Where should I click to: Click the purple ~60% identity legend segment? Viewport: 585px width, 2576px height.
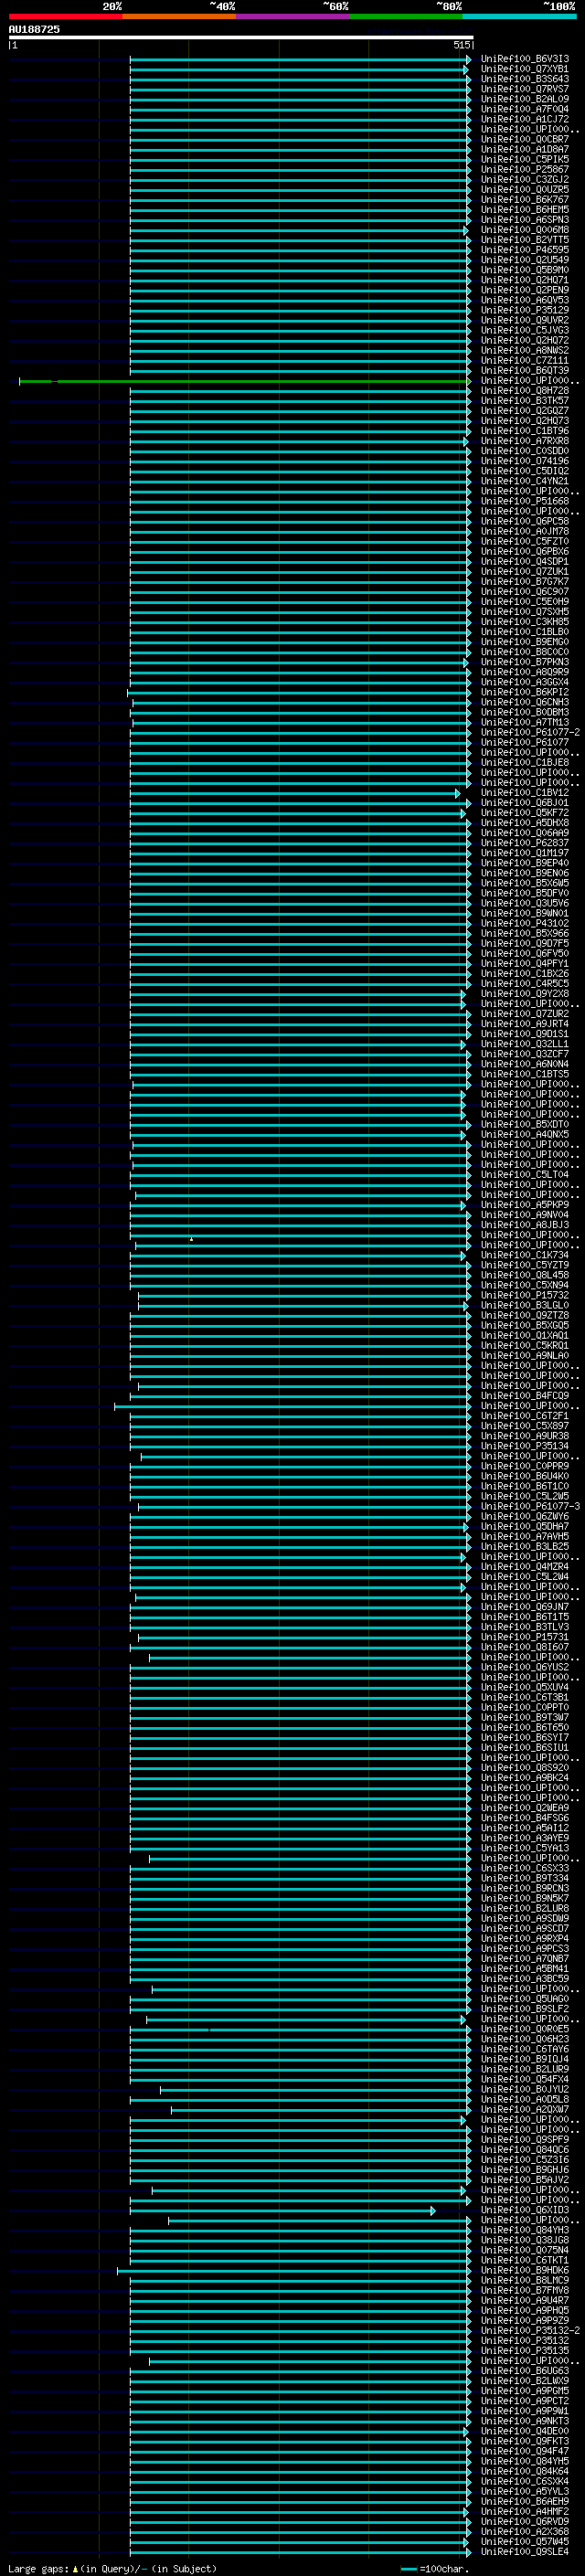[x=292, y=16]
